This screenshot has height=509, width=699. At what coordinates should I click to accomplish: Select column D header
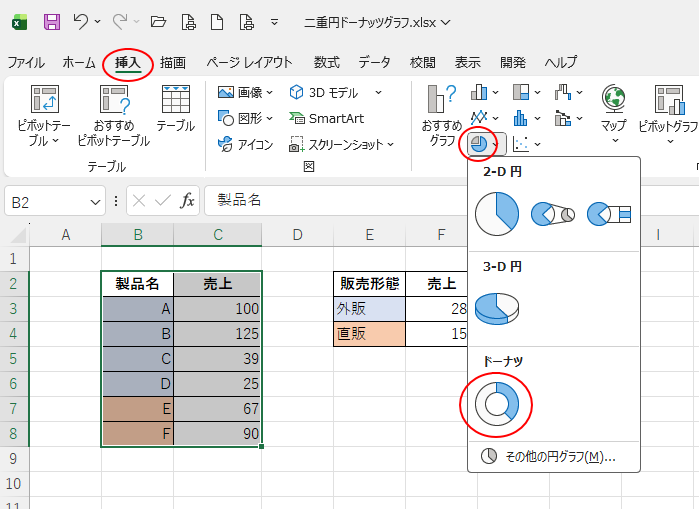[297, 234]
